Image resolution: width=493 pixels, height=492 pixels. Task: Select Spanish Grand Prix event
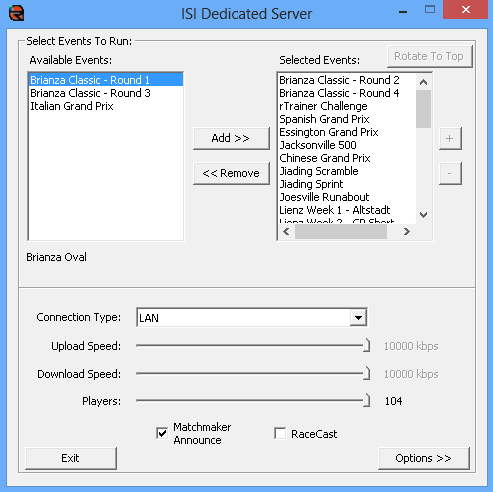(347, 119)
